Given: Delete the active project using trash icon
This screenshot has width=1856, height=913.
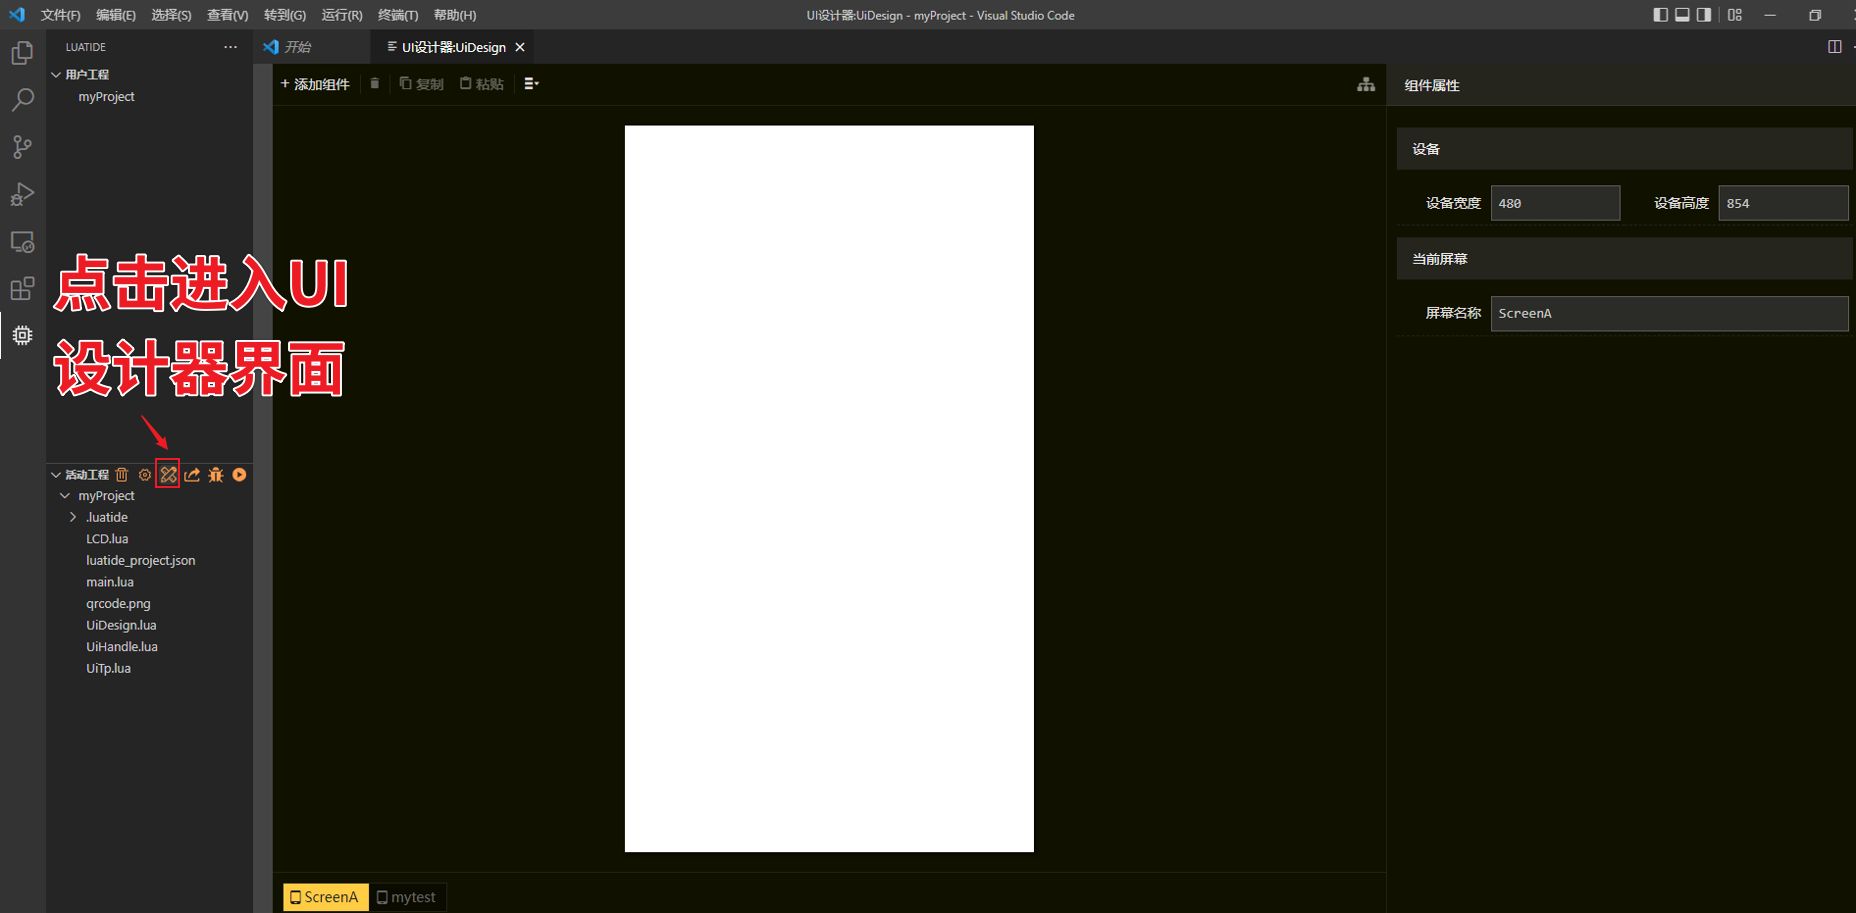Looking at the screenshot, I should pyautogui.click(x=121, y=474).
